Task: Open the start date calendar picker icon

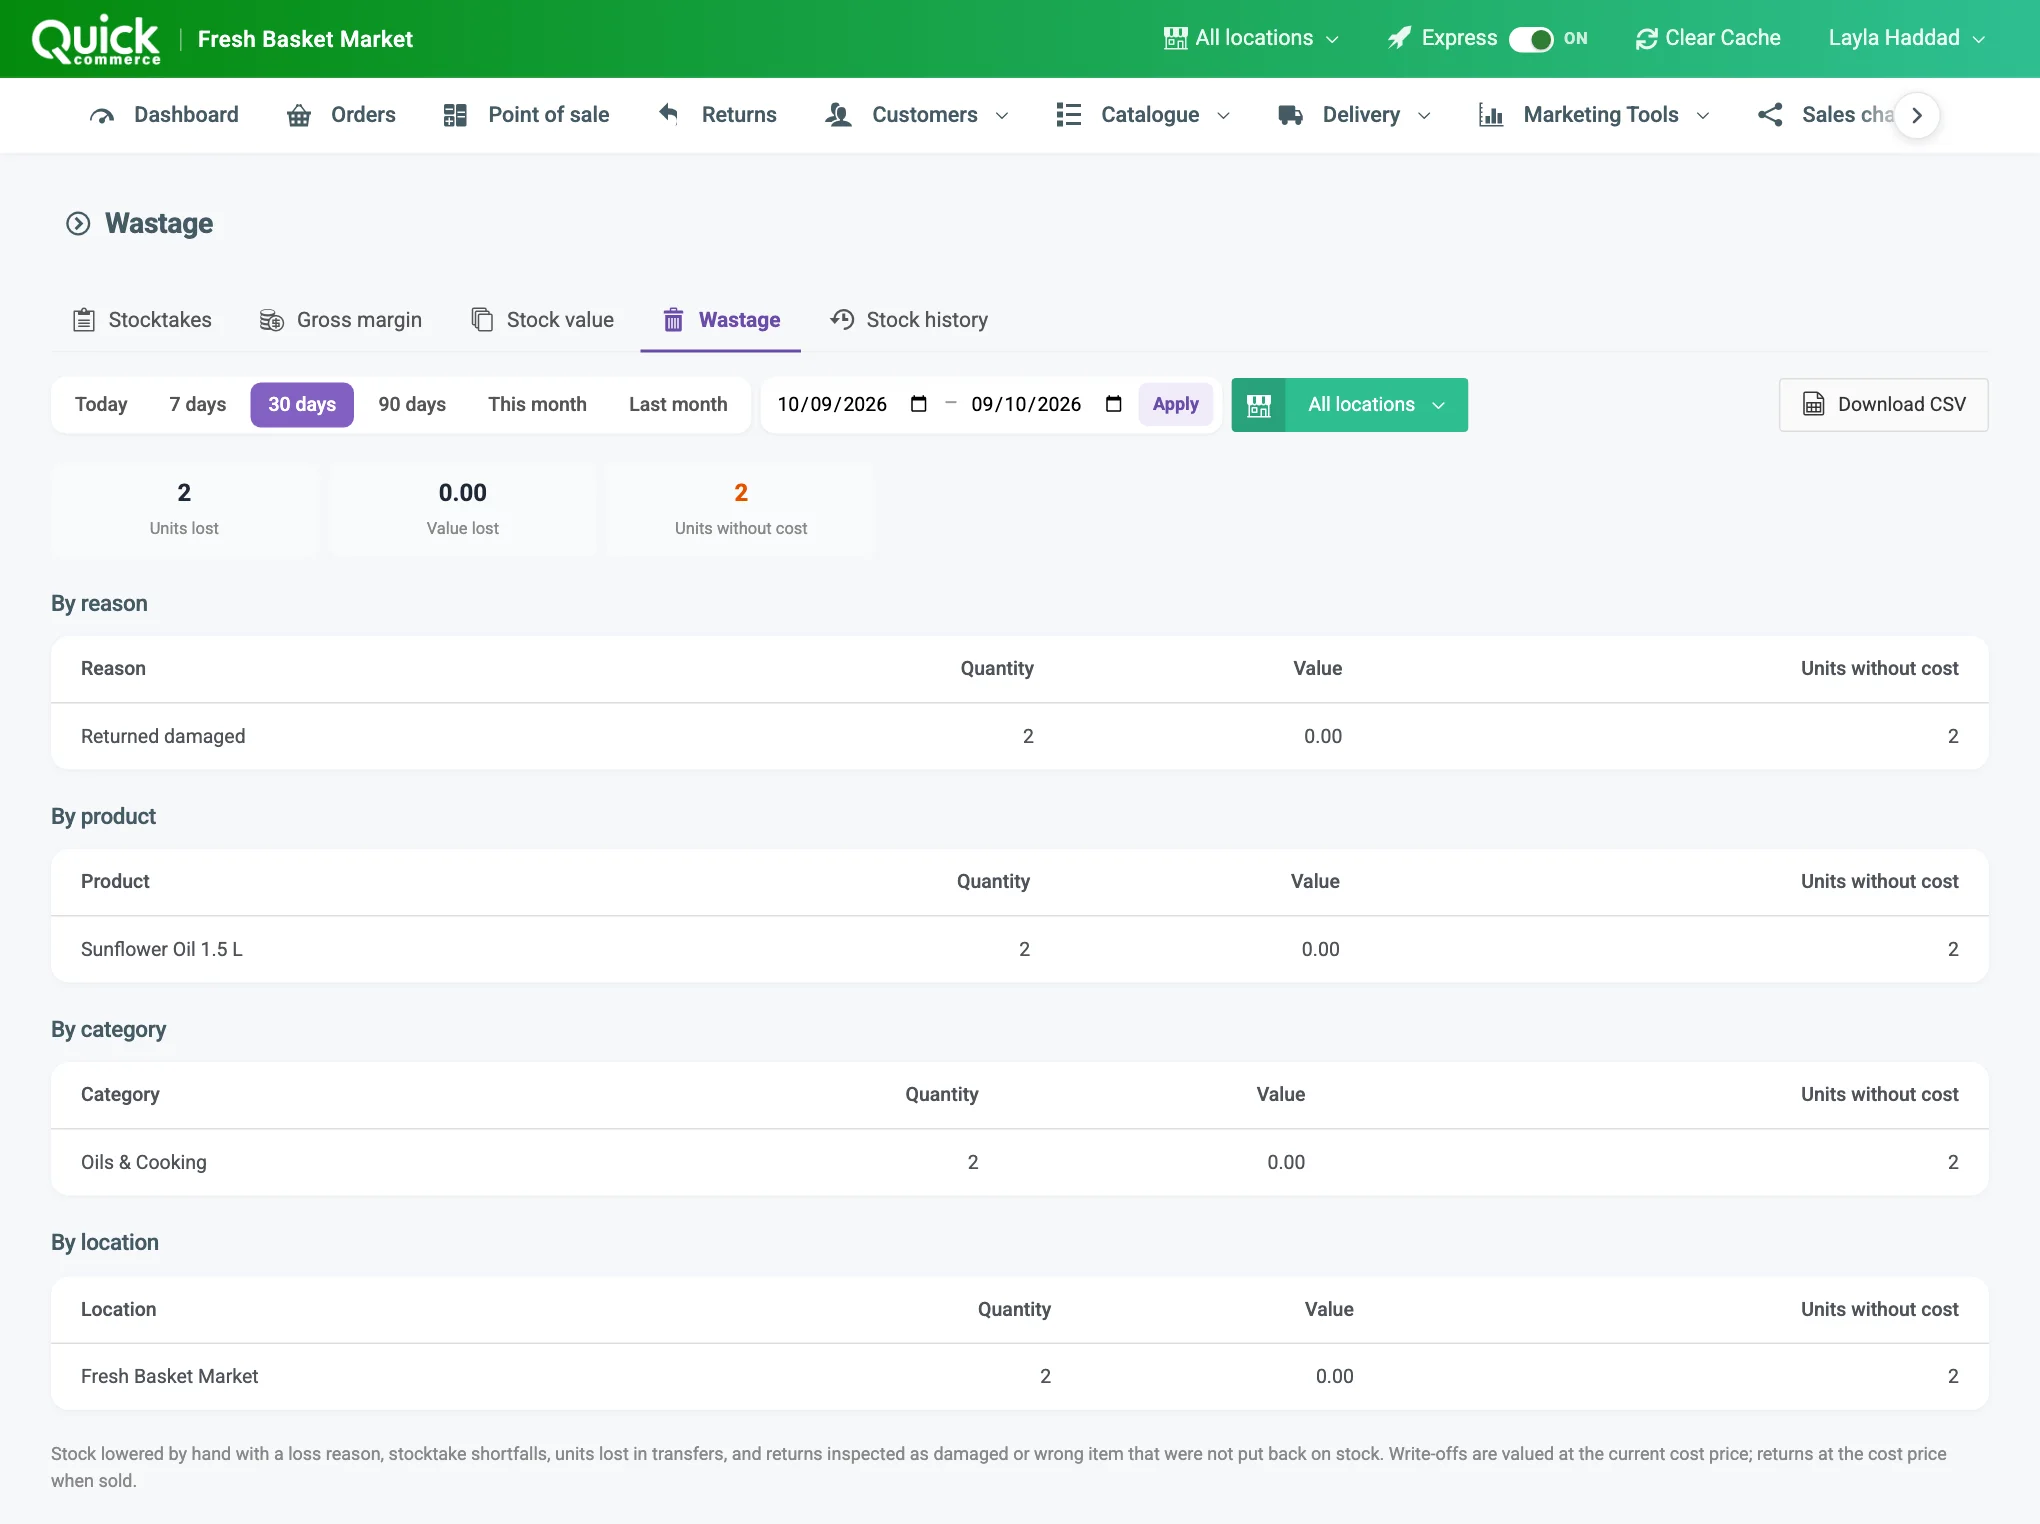Action: point(919,404)
